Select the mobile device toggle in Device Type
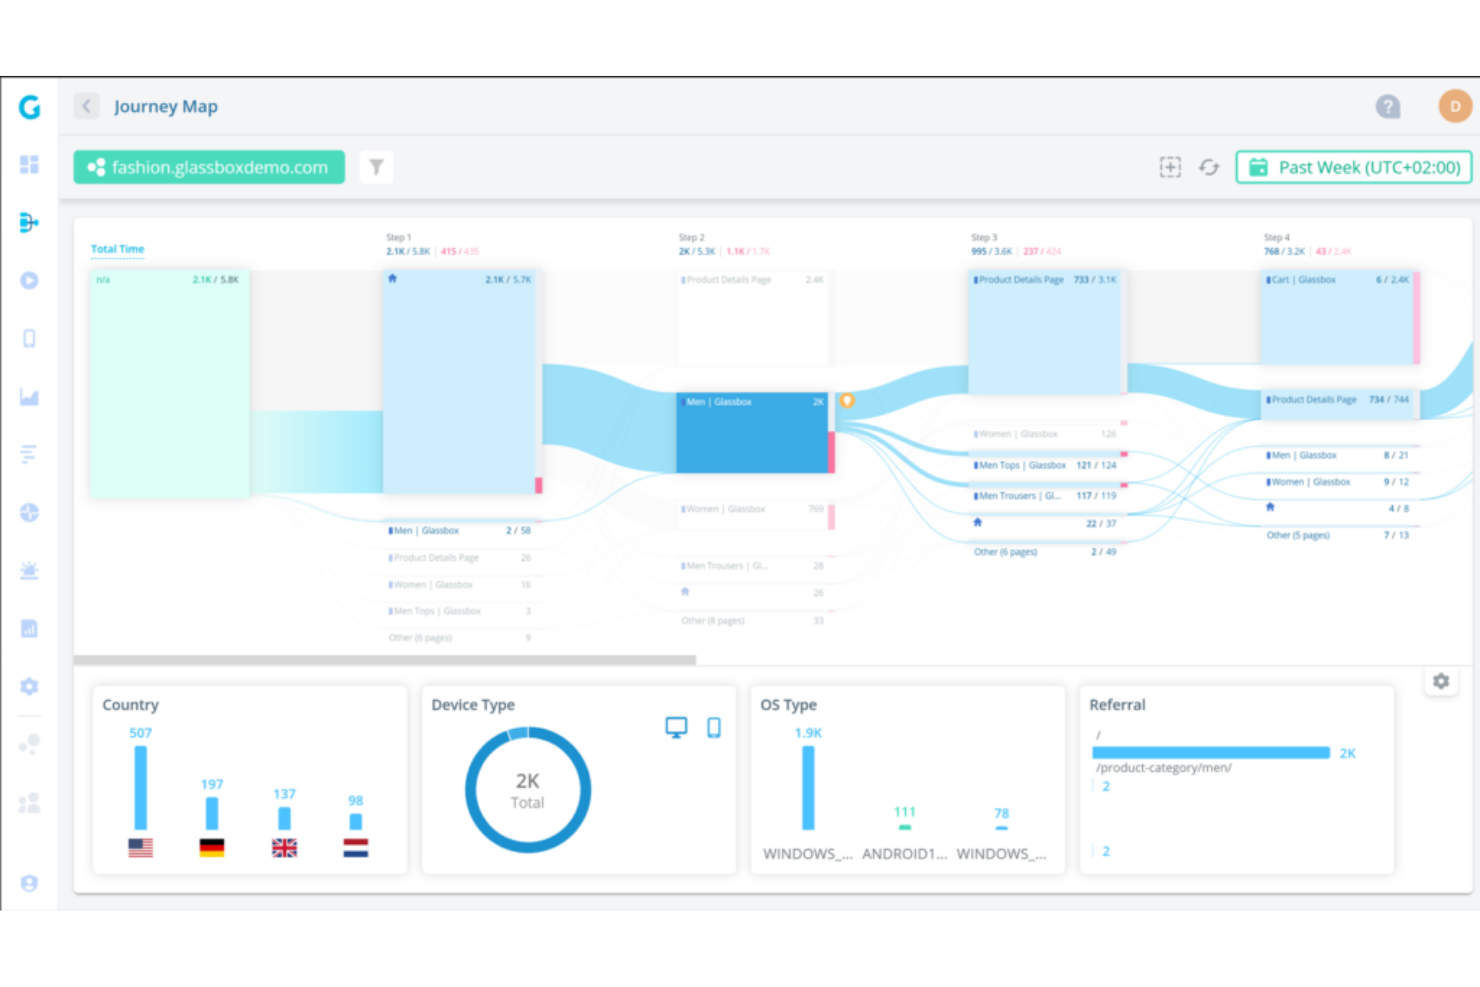This screenshot has width=1480, height=987. [x=713, y=727]
